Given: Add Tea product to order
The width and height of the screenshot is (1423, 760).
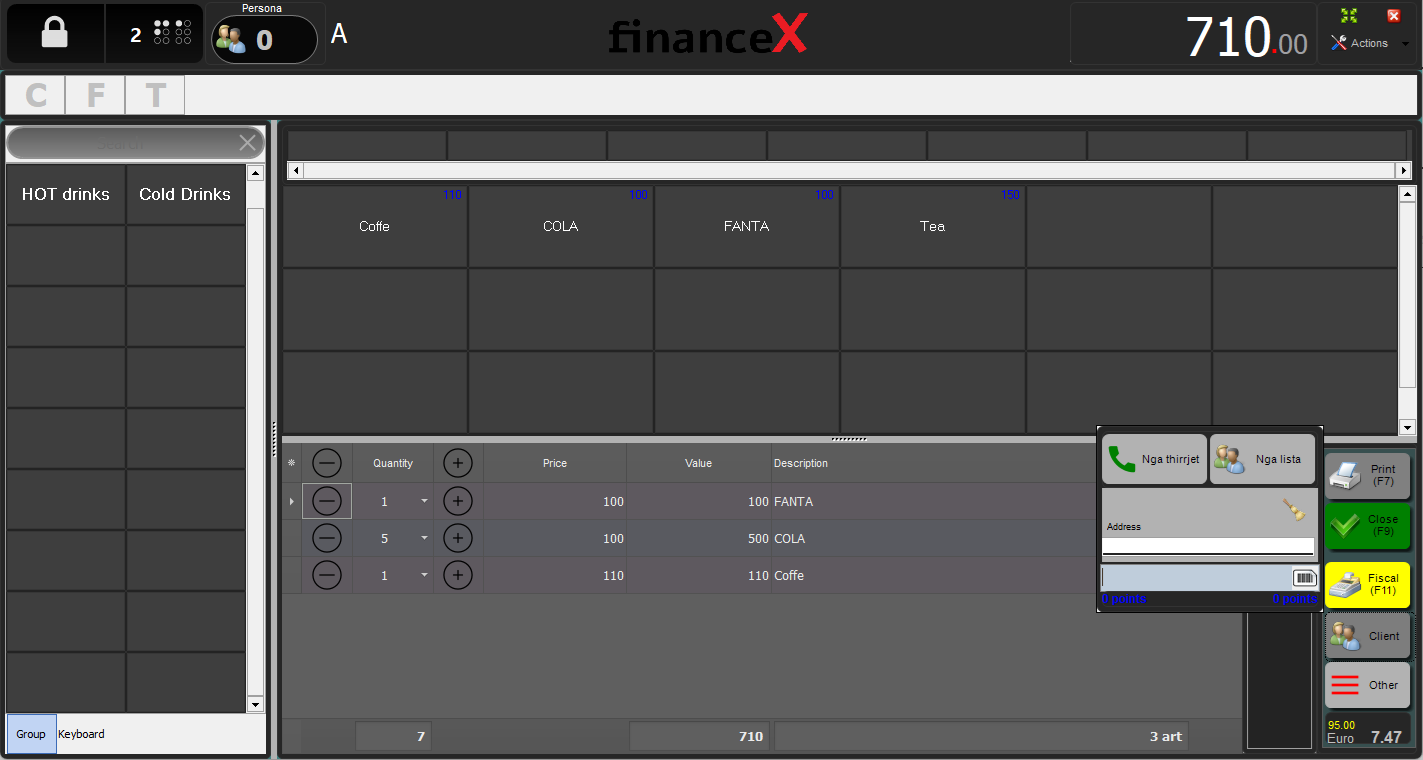Looking at the screenshot, I should tap(932, 227).
